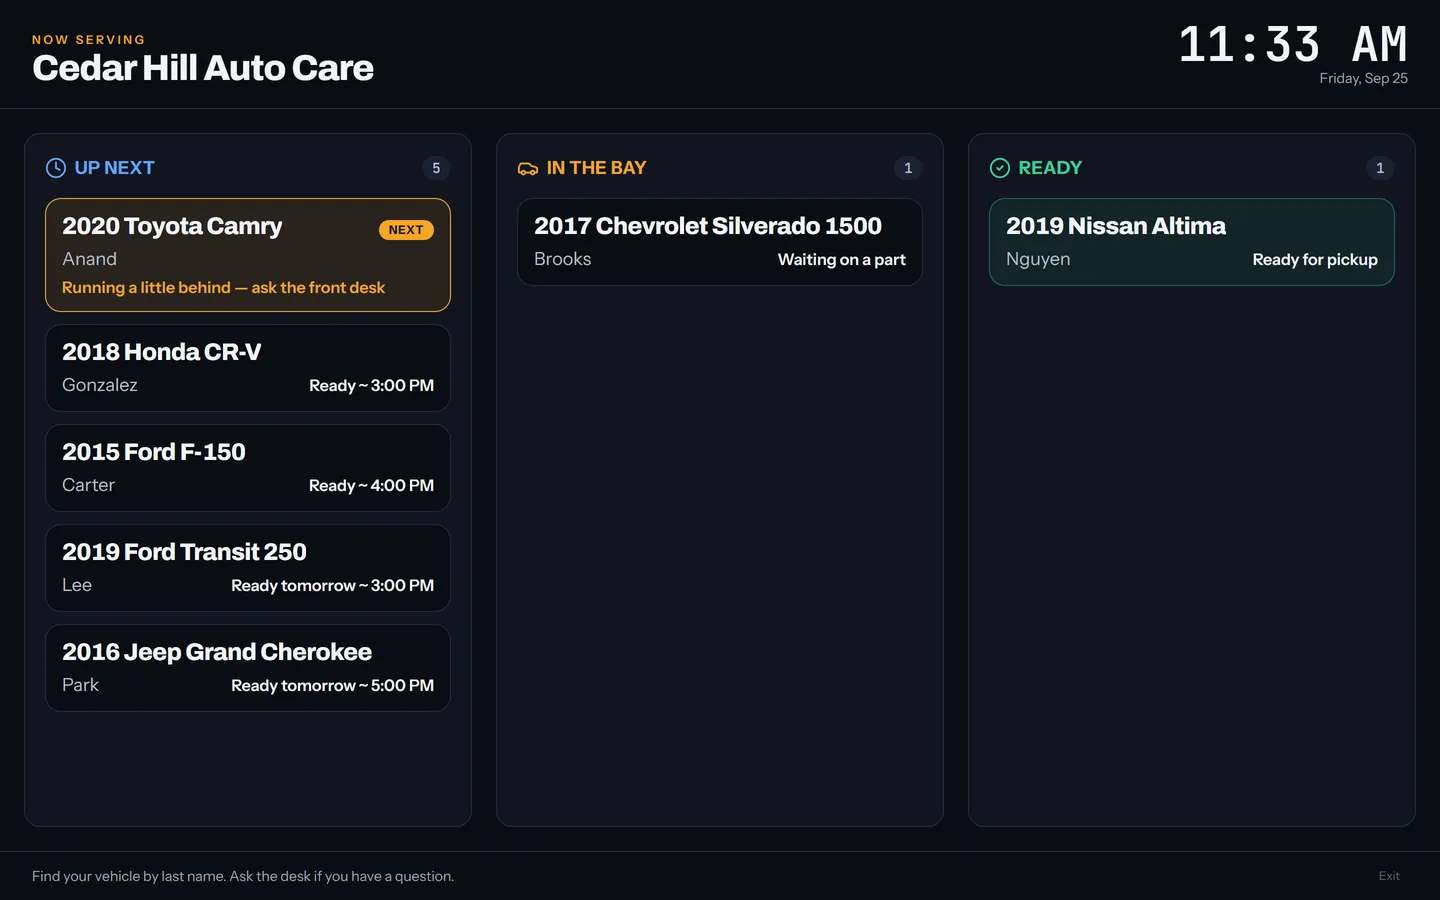Screen dimensions: 1440x900
Task: Click customer name Gonzalez
Action: coord(100,385)
